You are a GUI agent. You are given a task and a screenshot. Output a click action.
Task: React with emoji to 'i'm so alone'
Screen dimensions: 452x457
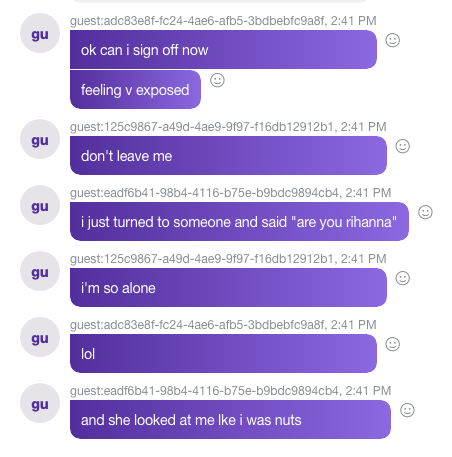[403, 278]
